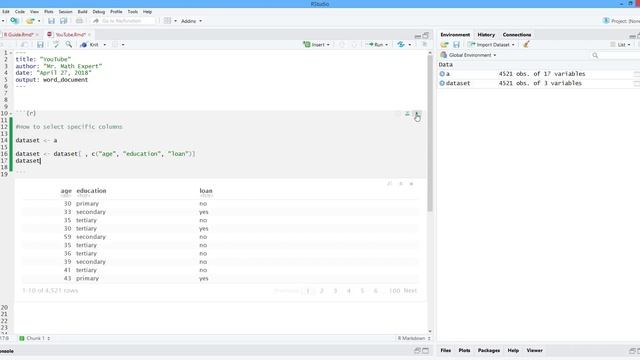Click the editor vertical scrollbar thumb

coord(430,134)
